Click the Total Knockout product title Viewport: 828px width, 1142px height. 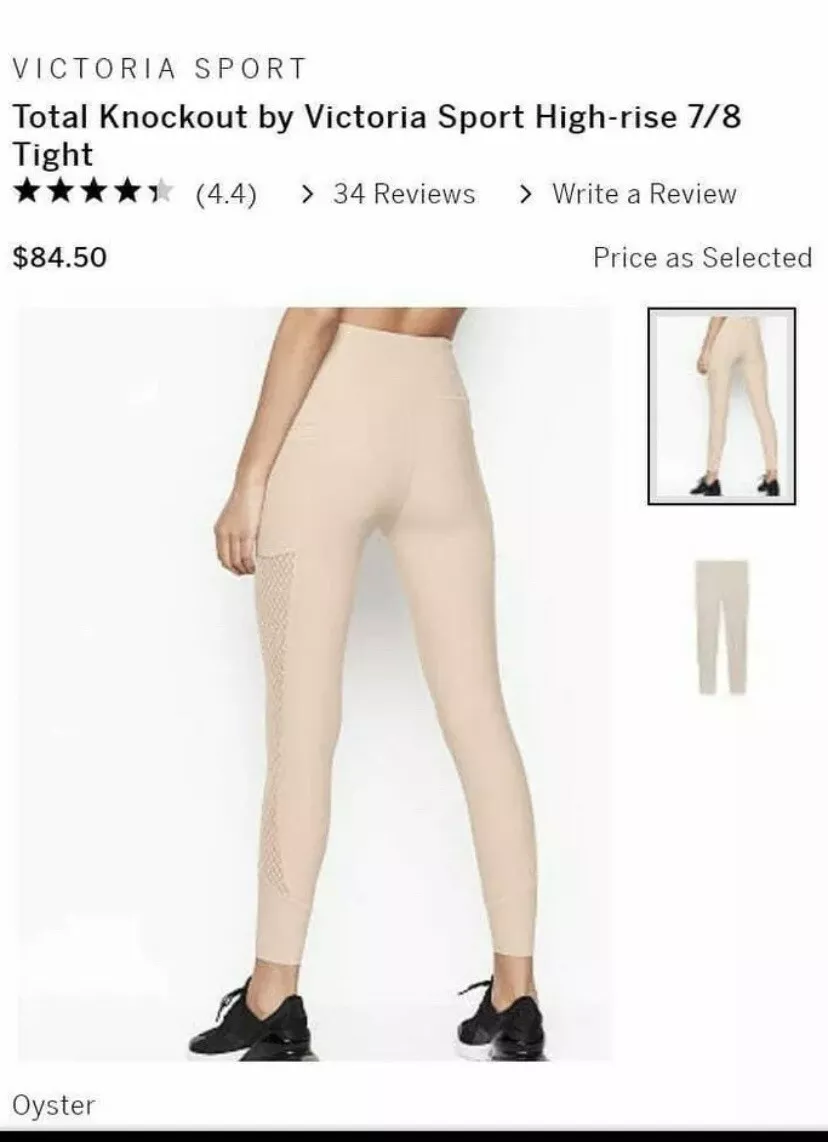click(x=376, y=135)
